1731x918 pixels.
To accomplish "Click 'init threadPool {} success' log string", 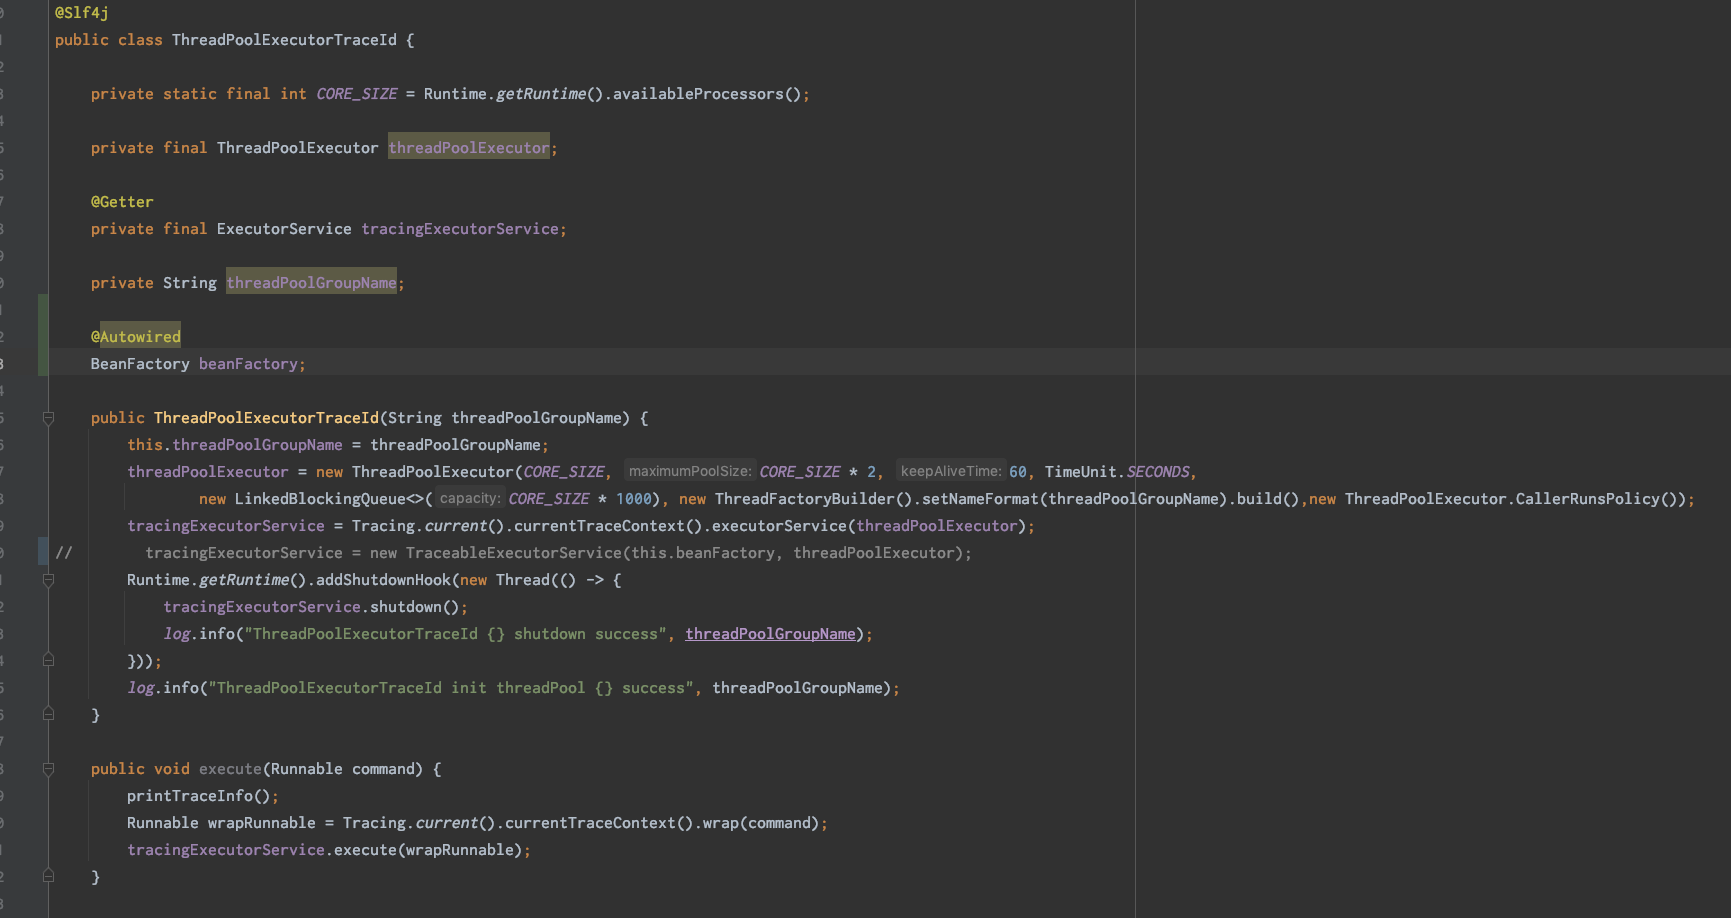I will coord(568,688).
